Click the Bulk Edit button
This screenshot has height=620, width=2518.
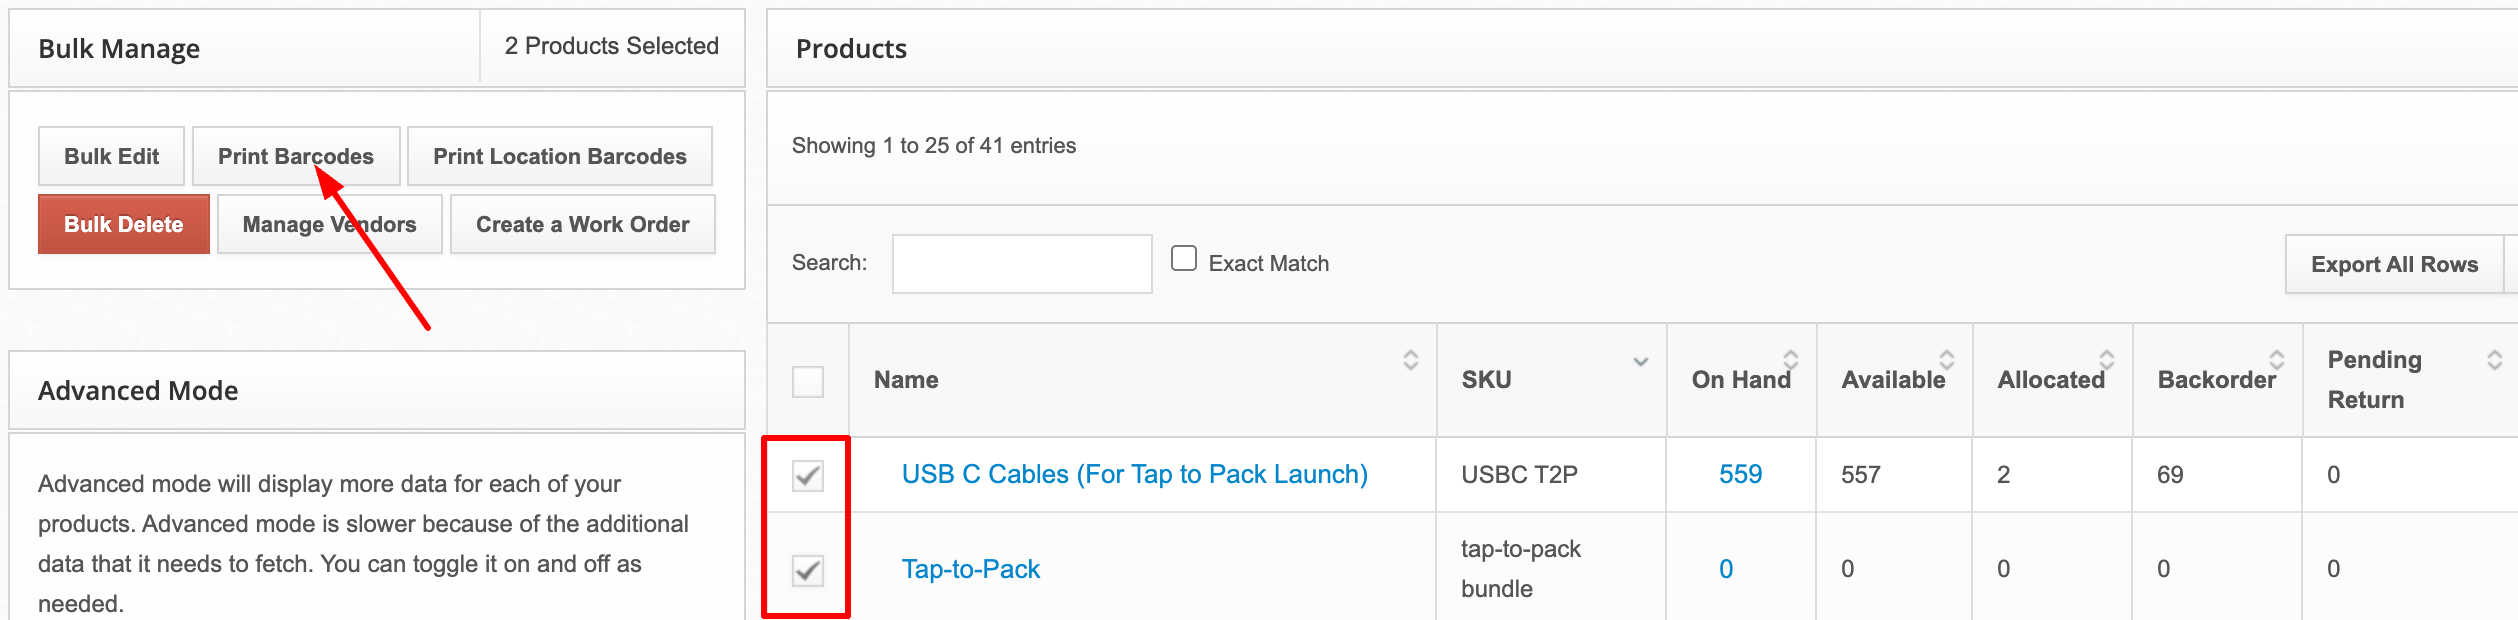[111, 157]
